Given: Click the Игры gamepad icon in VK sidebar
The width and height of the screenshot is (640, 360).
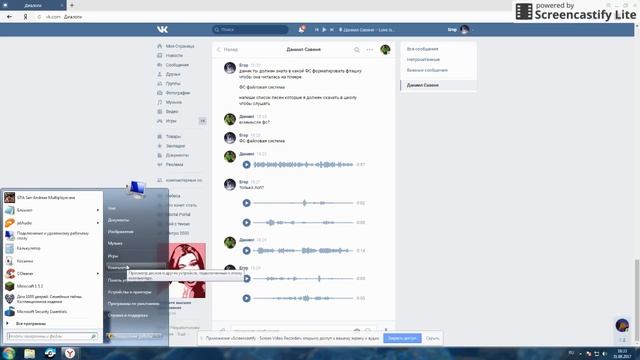Looking at the screenshot, I should 160,121.
